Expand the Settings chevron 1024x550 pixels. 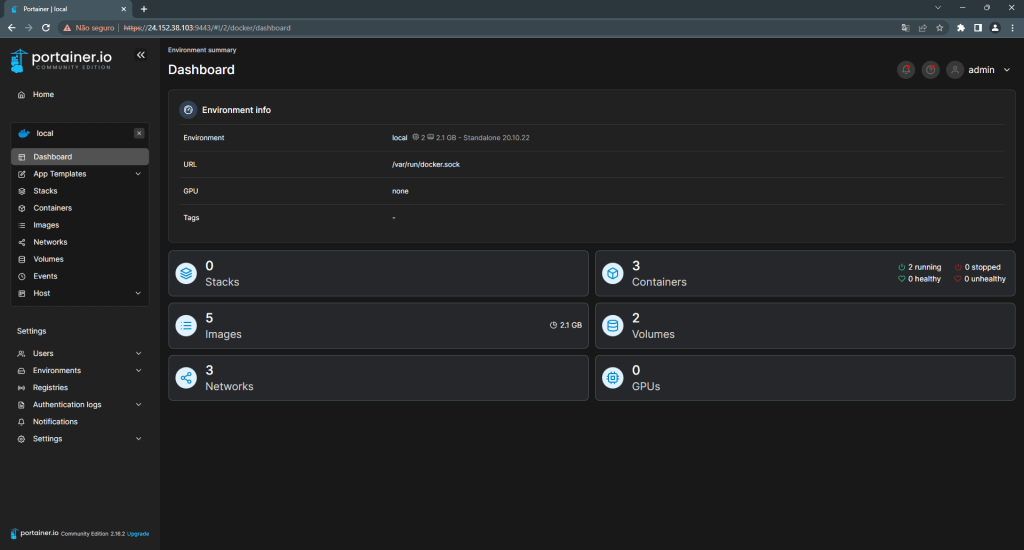(138, 439)
